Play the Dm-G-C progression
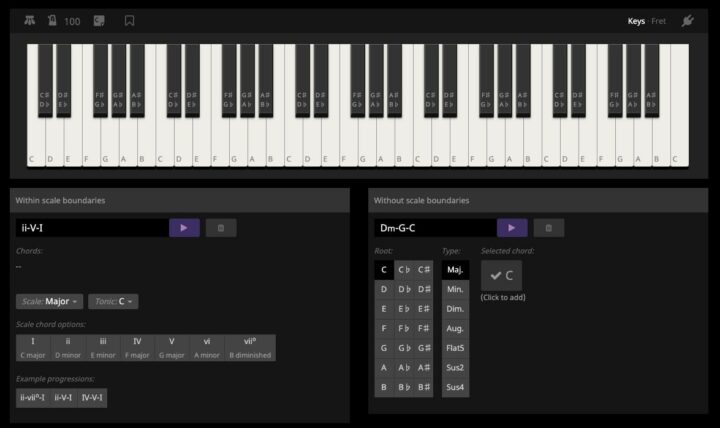 512,228
